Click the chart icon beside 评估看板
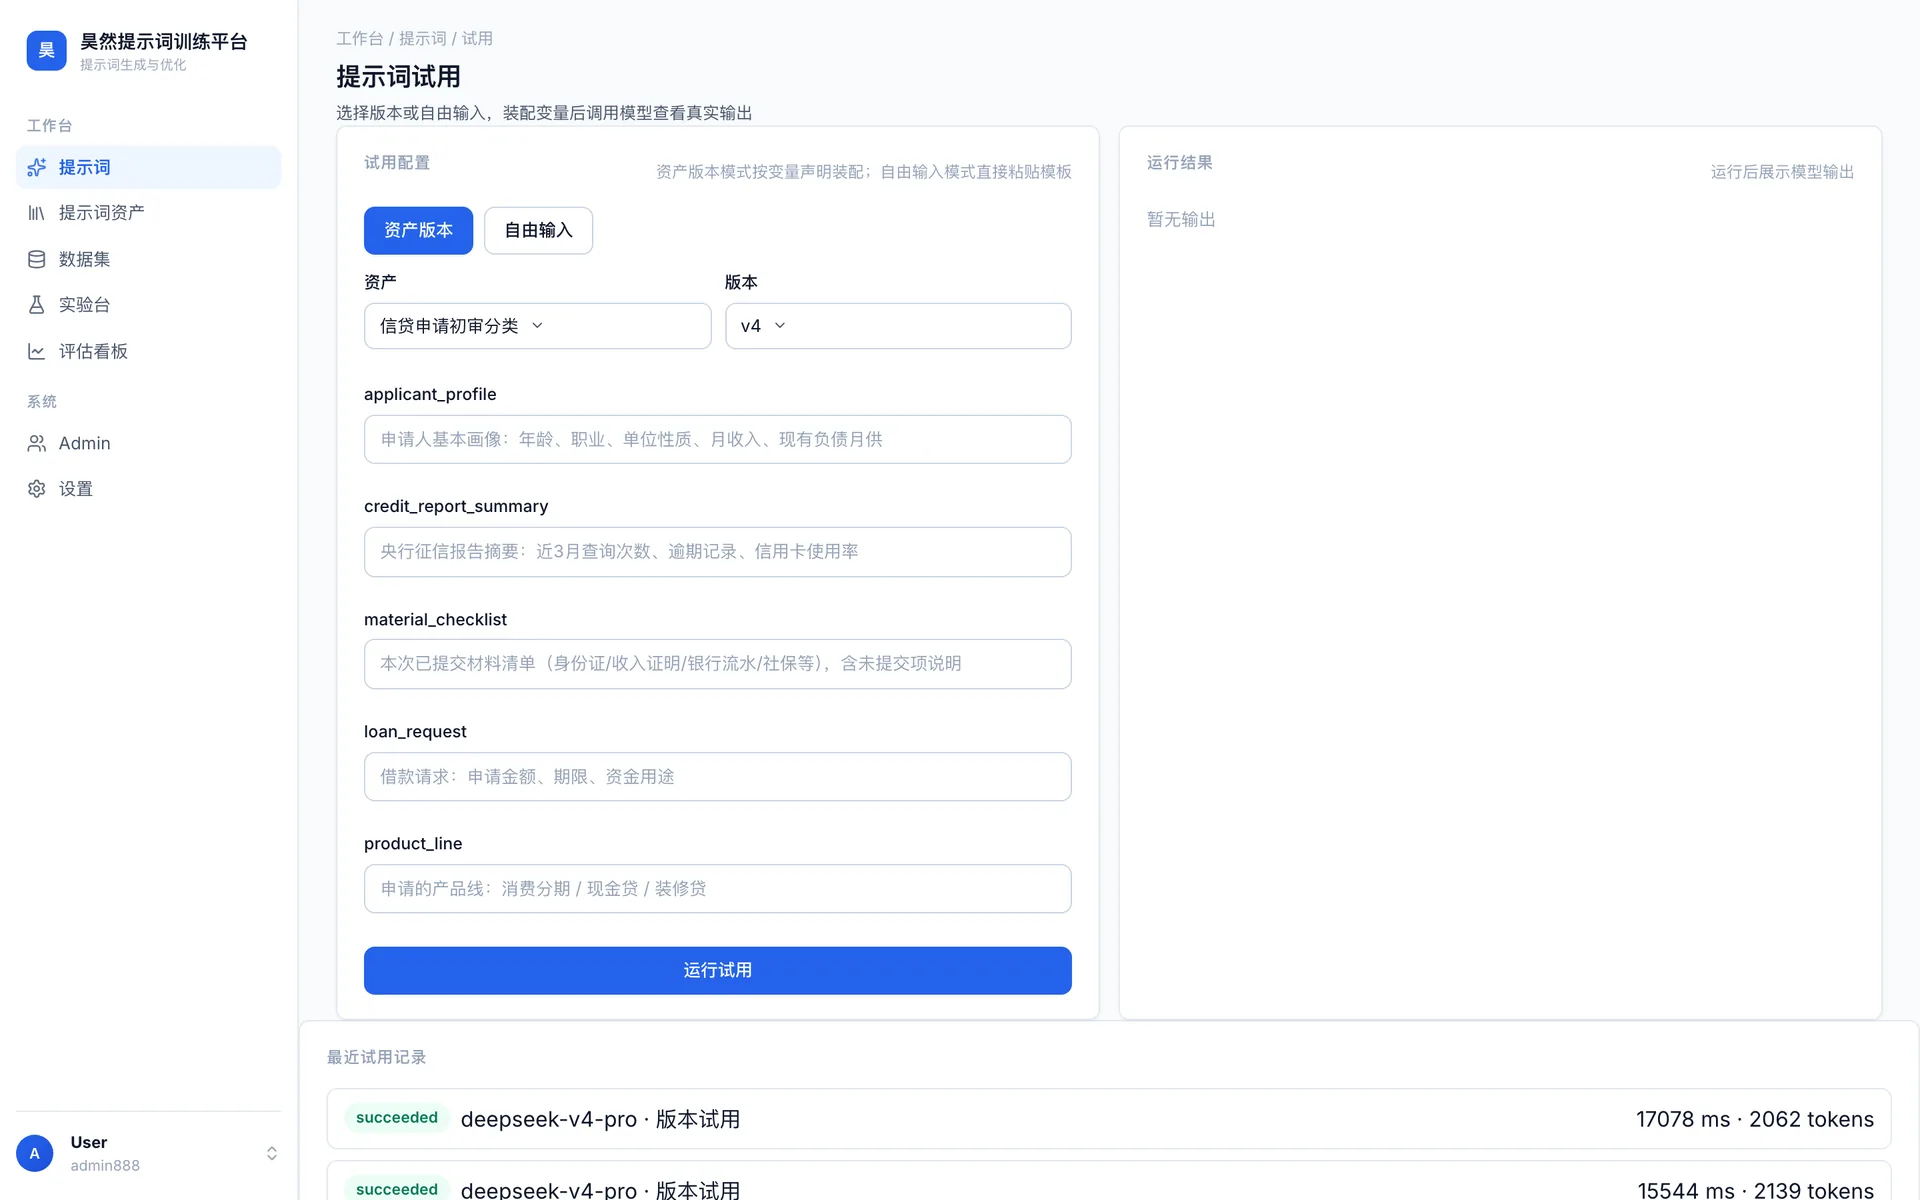Image resolution: width=1920 pixels, height=1200 pixels. [x=37, y=351]
